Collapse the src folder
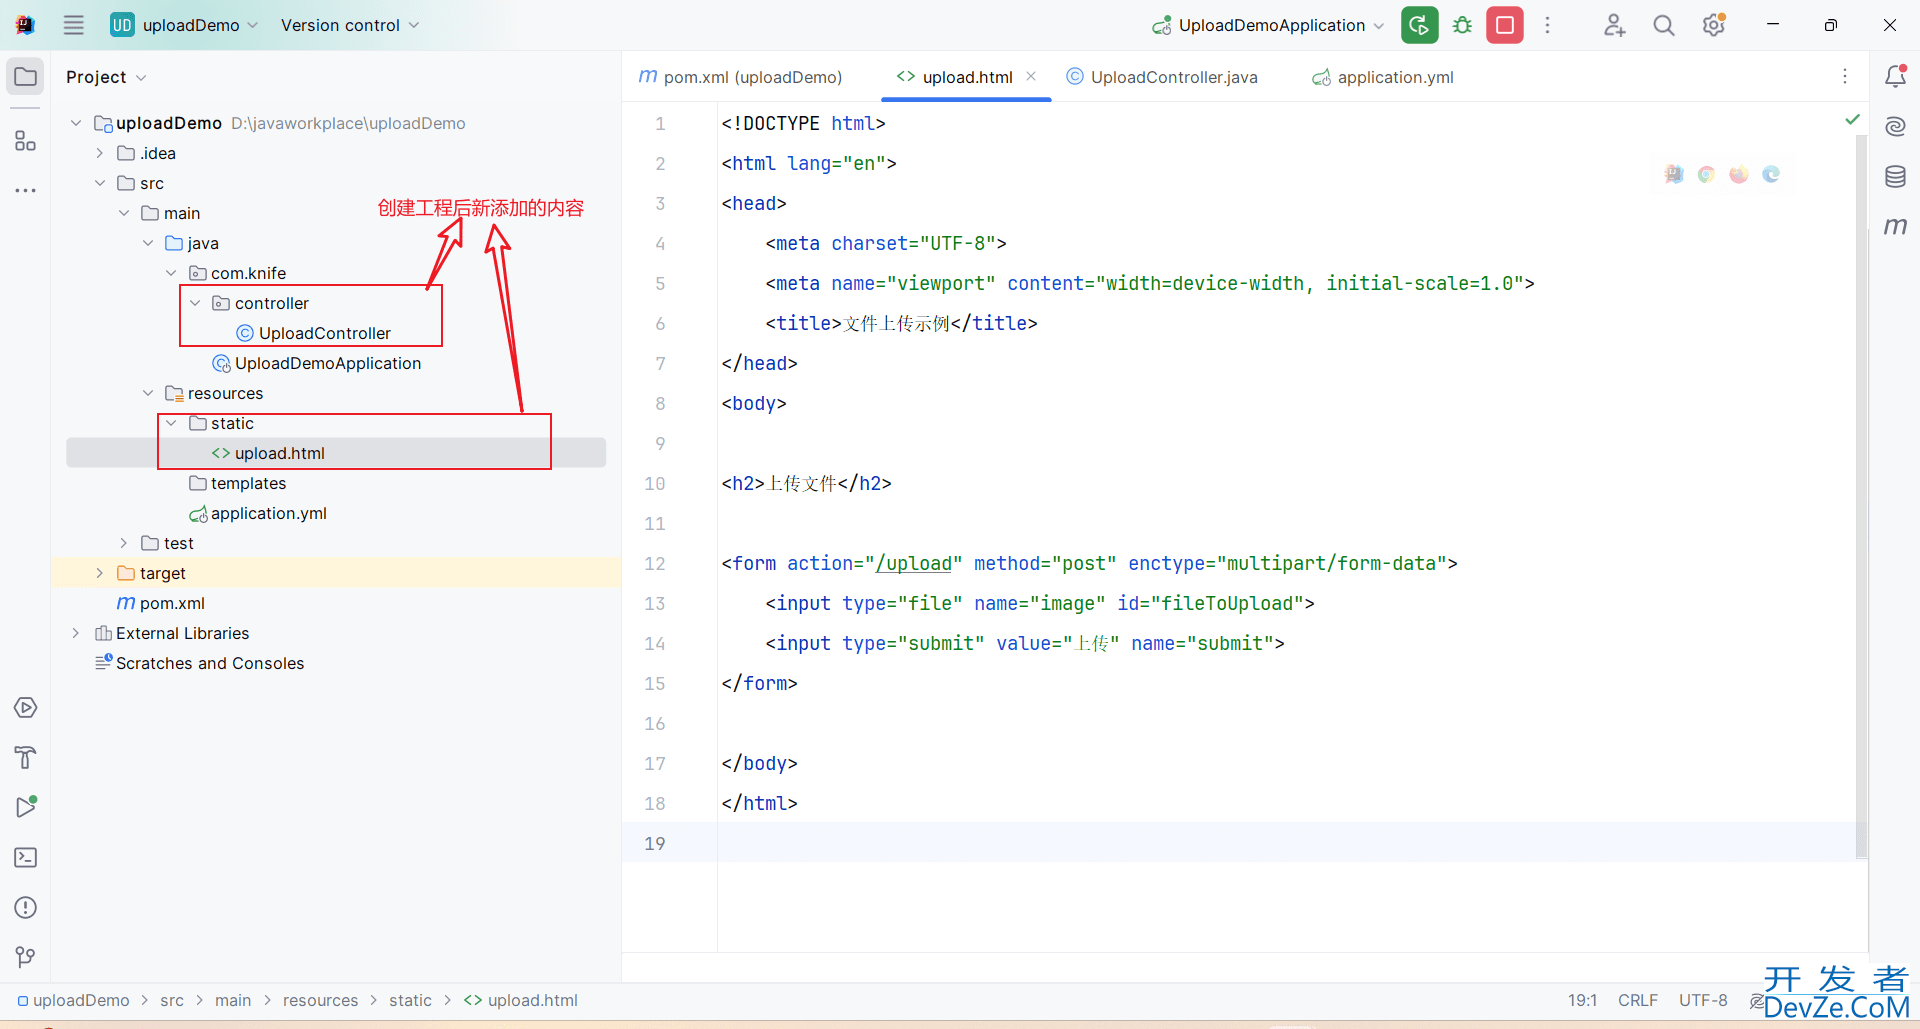 [100, 183]
